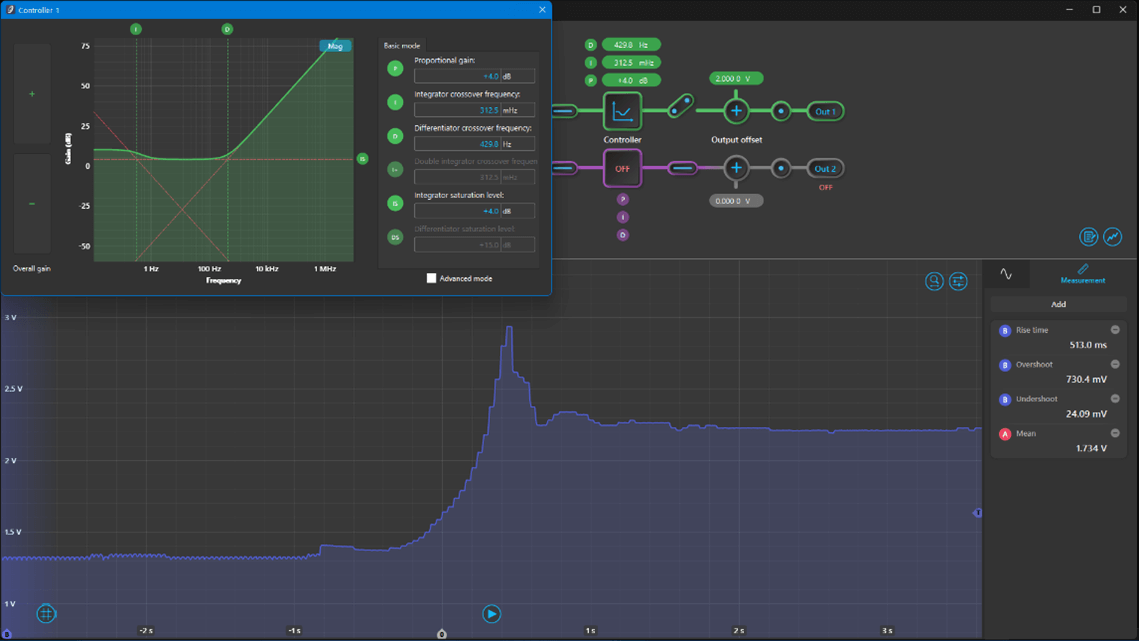Click the Out 1 output button
This screenshot has height=641, width=1139.
point(825,111)
